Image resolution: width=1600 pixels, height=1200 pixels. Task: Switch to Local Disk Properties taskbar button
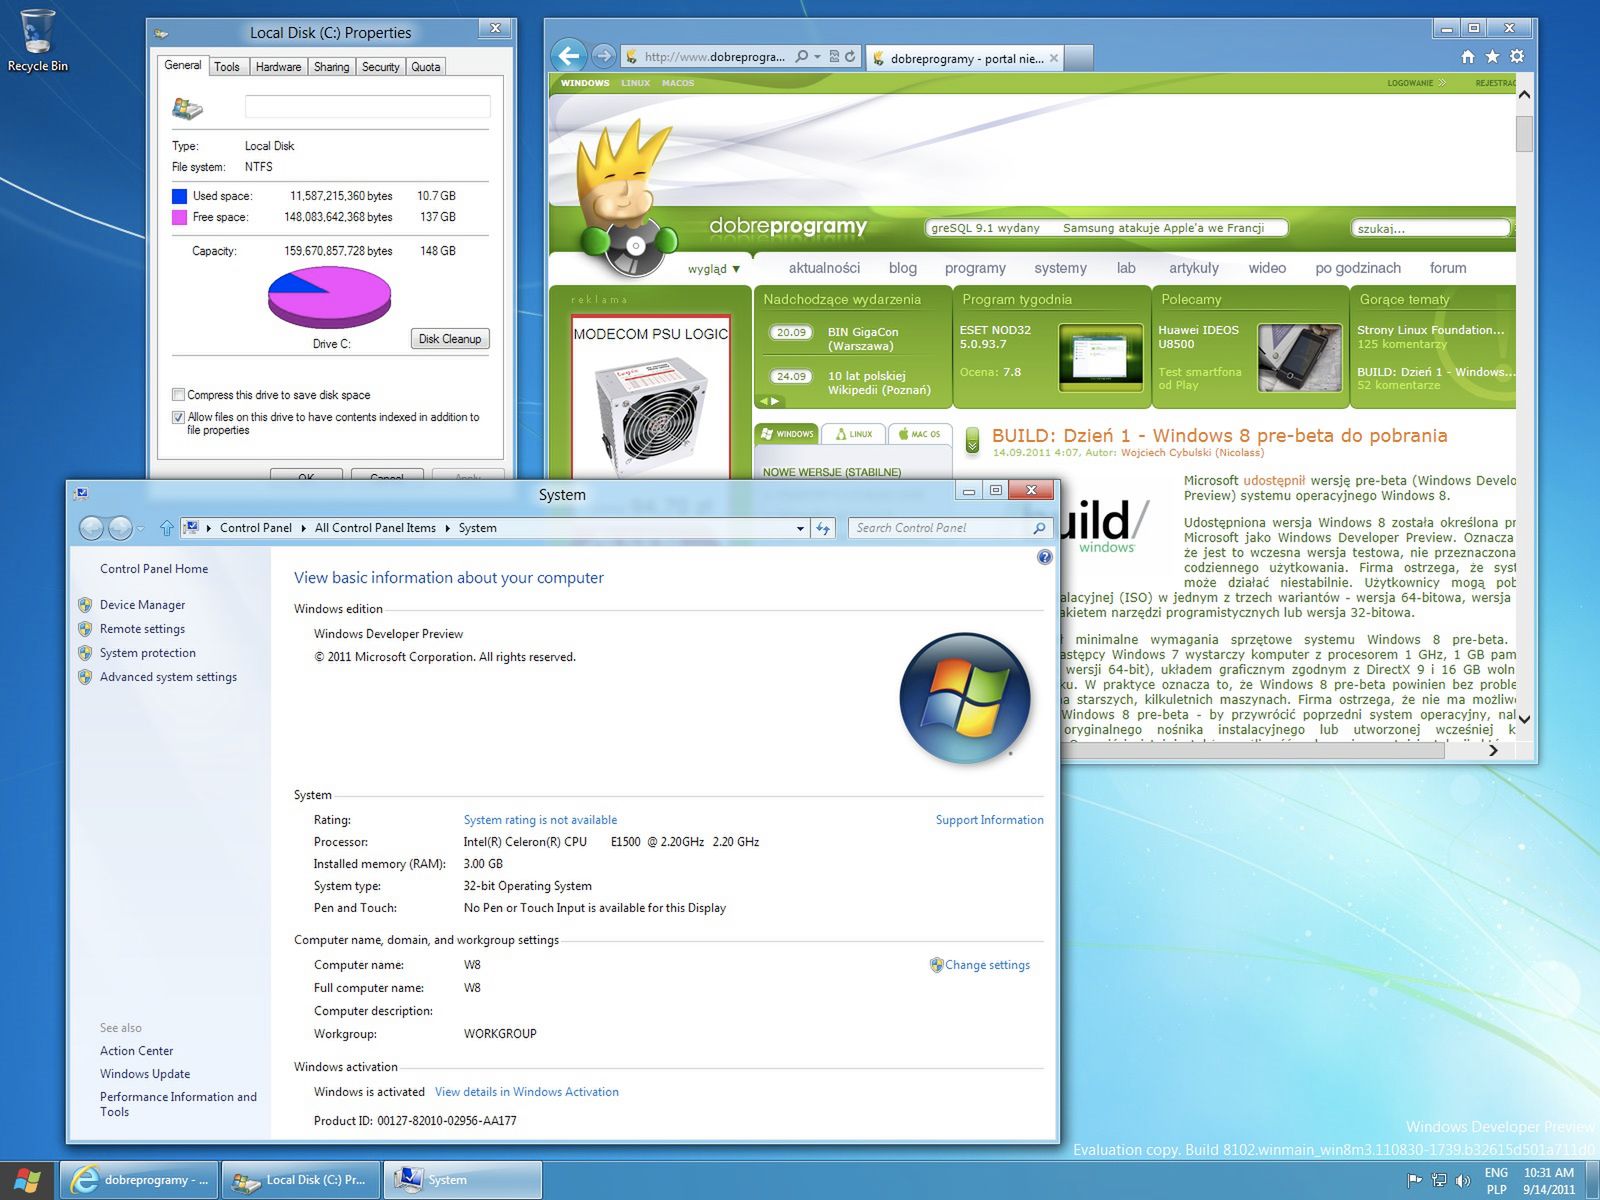(x=301, y=1180)
